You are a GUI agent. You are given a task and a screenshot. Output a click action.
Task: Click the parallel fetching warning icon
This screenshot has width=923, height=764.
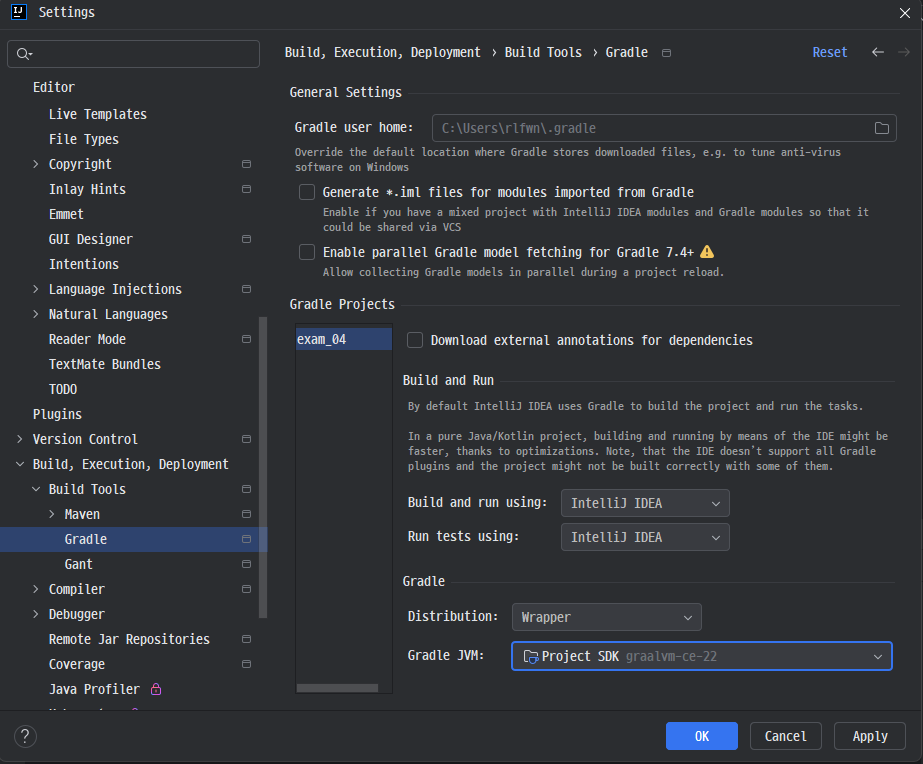coord(706,252)
